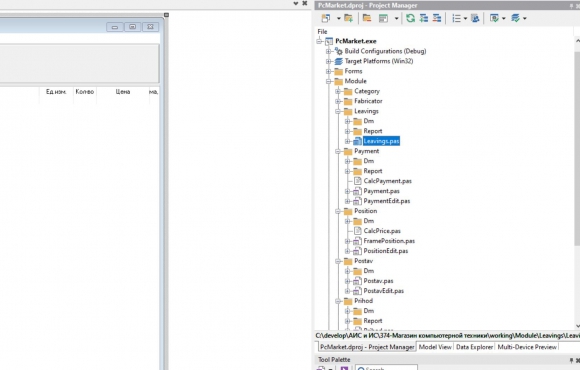
Task: Click the Build Groups pane icon
Action: pos(475,18)
